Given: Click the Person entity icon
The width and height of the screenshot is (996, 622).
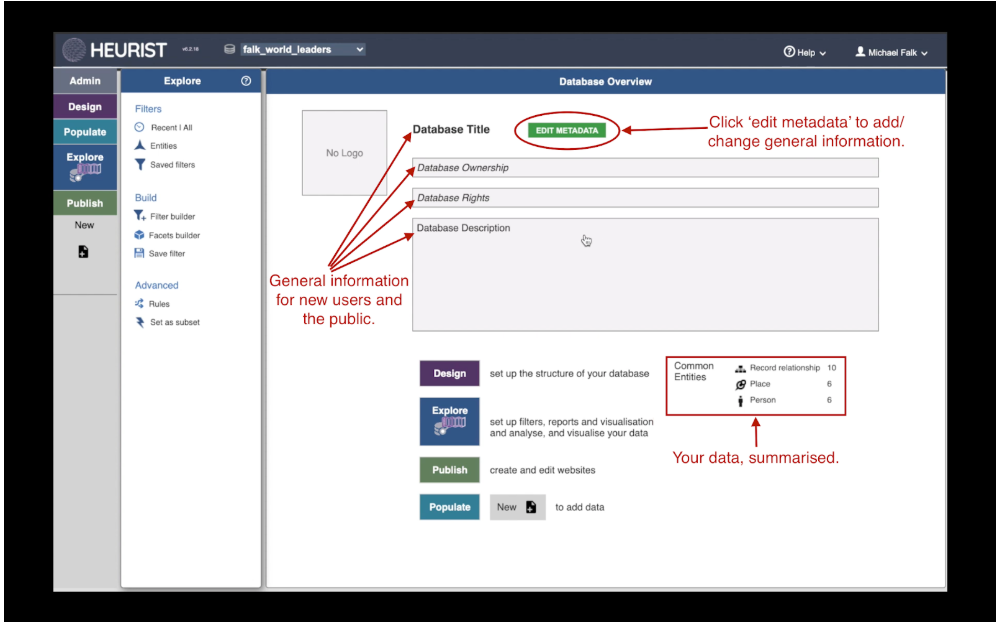Looking at the screenshot, I should pyautogui.click(x=740, y=400).
